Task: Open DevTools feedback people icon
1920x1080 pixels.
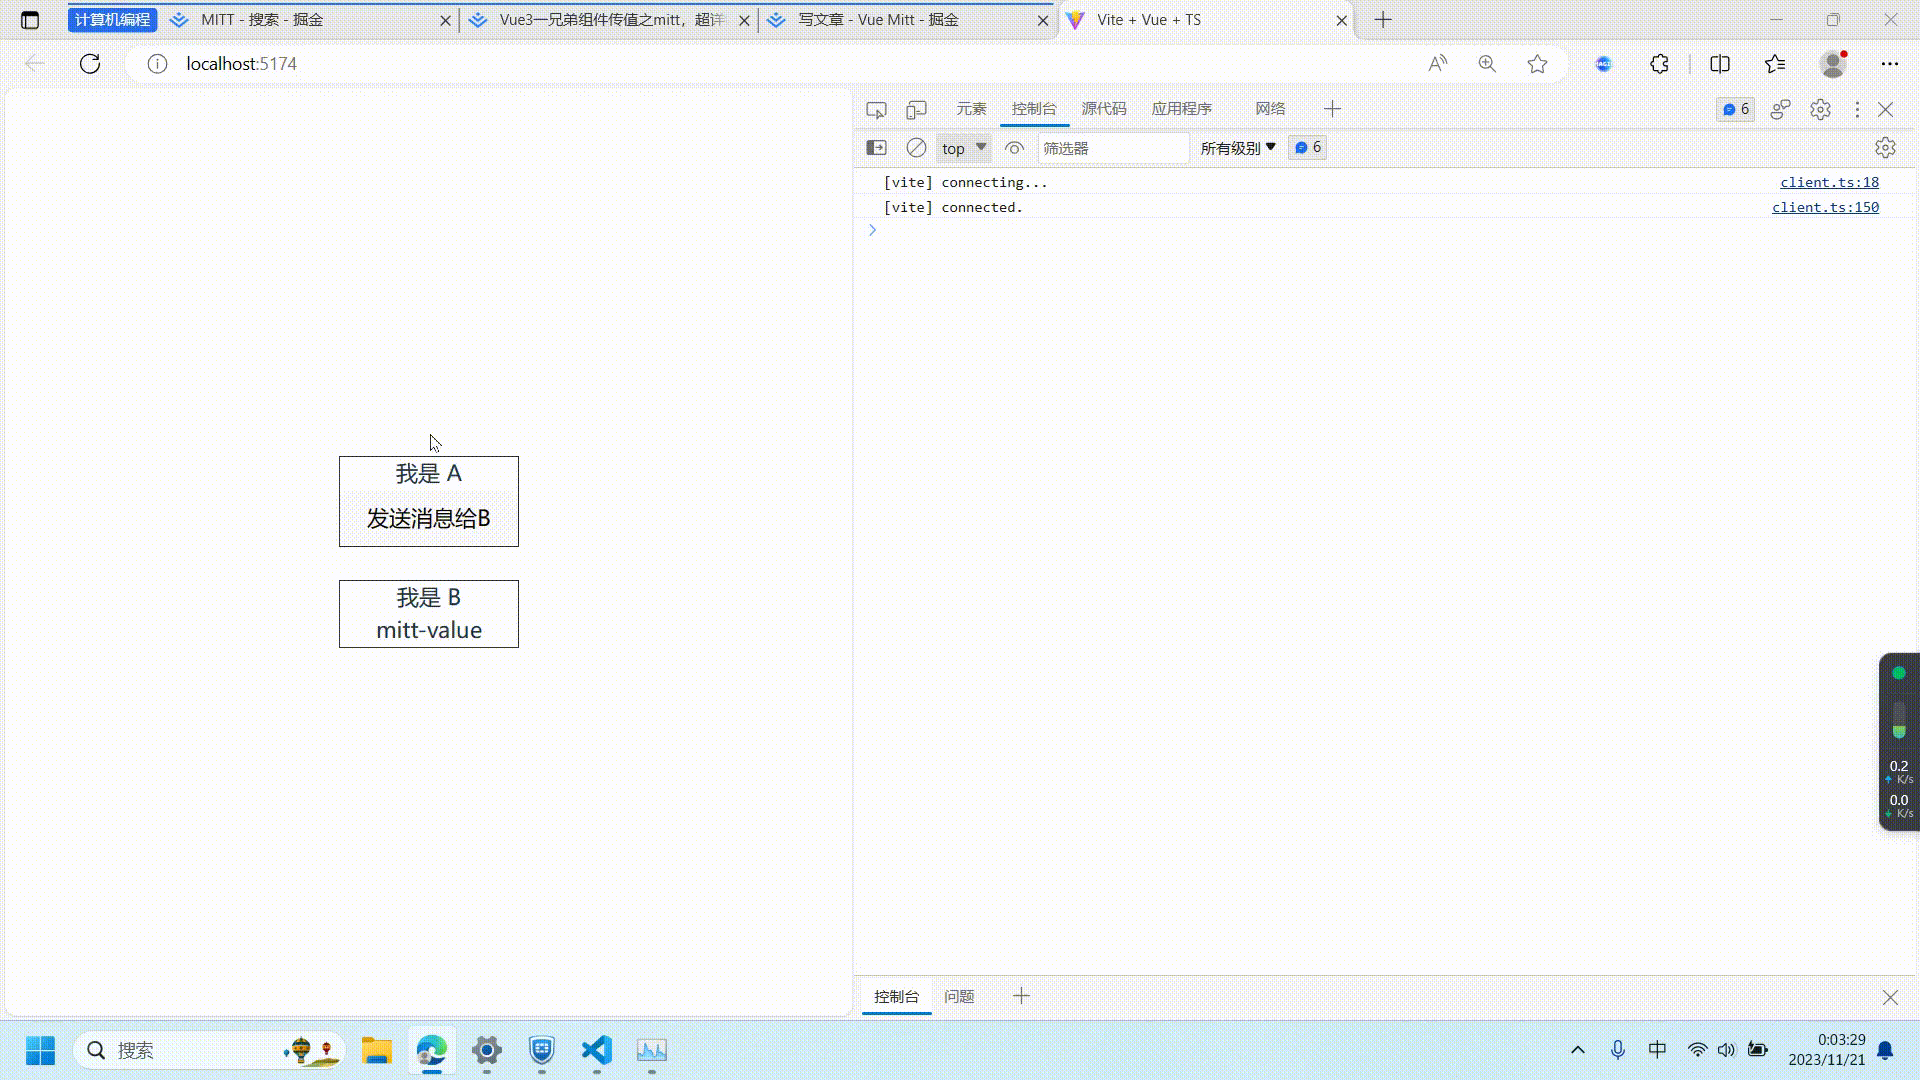Action: 1780,109
